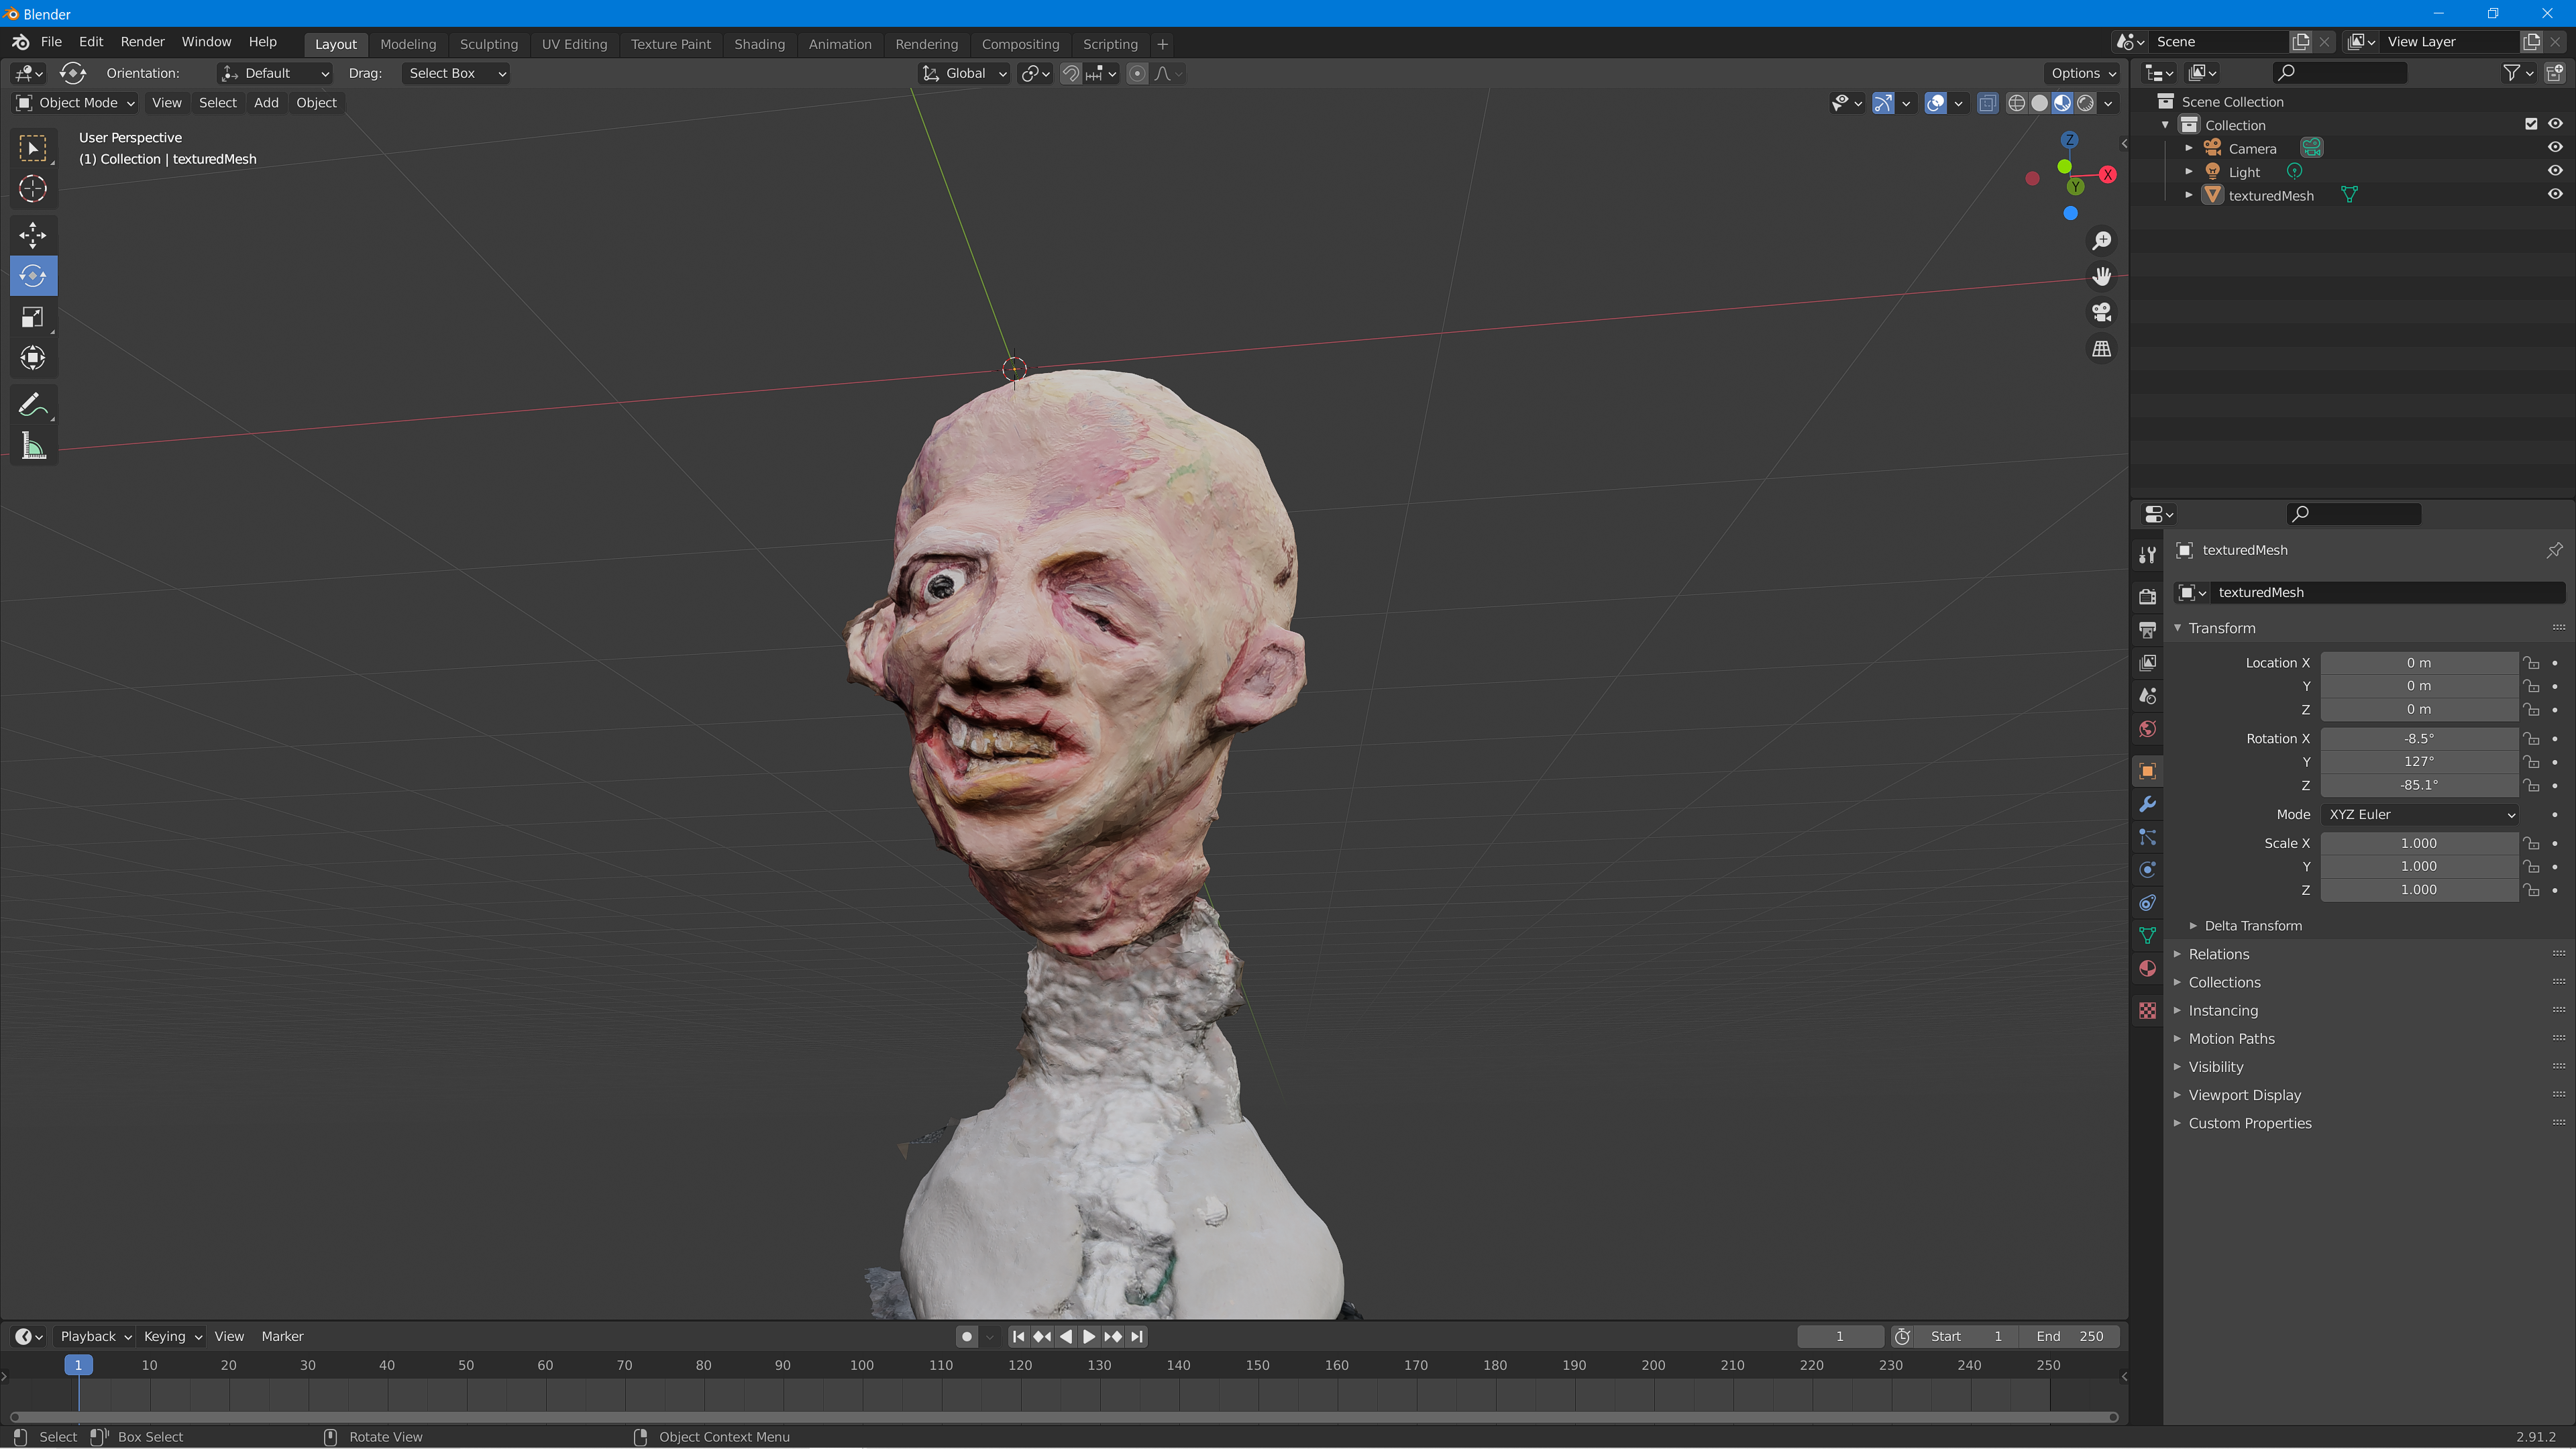This screenshot has height=1449, width=2576.
Task: Open the Orientation Default dropdown
Action: click(x=275, y=73)
